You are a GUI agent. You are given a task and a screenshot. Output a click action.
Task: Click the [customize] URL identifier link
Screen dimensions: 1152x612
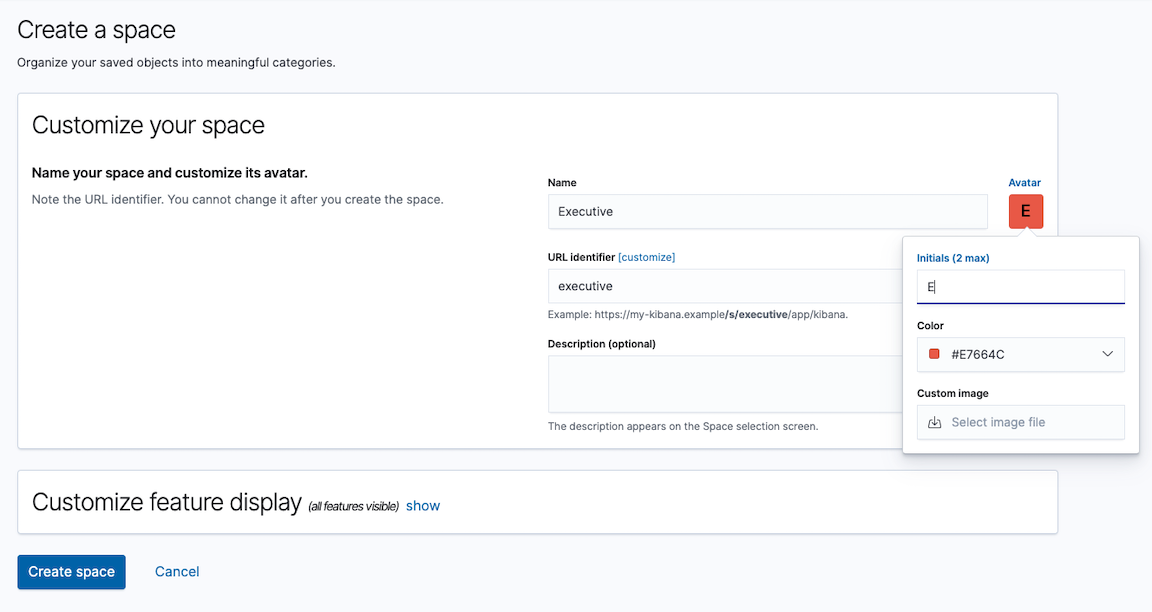point(646,257)
